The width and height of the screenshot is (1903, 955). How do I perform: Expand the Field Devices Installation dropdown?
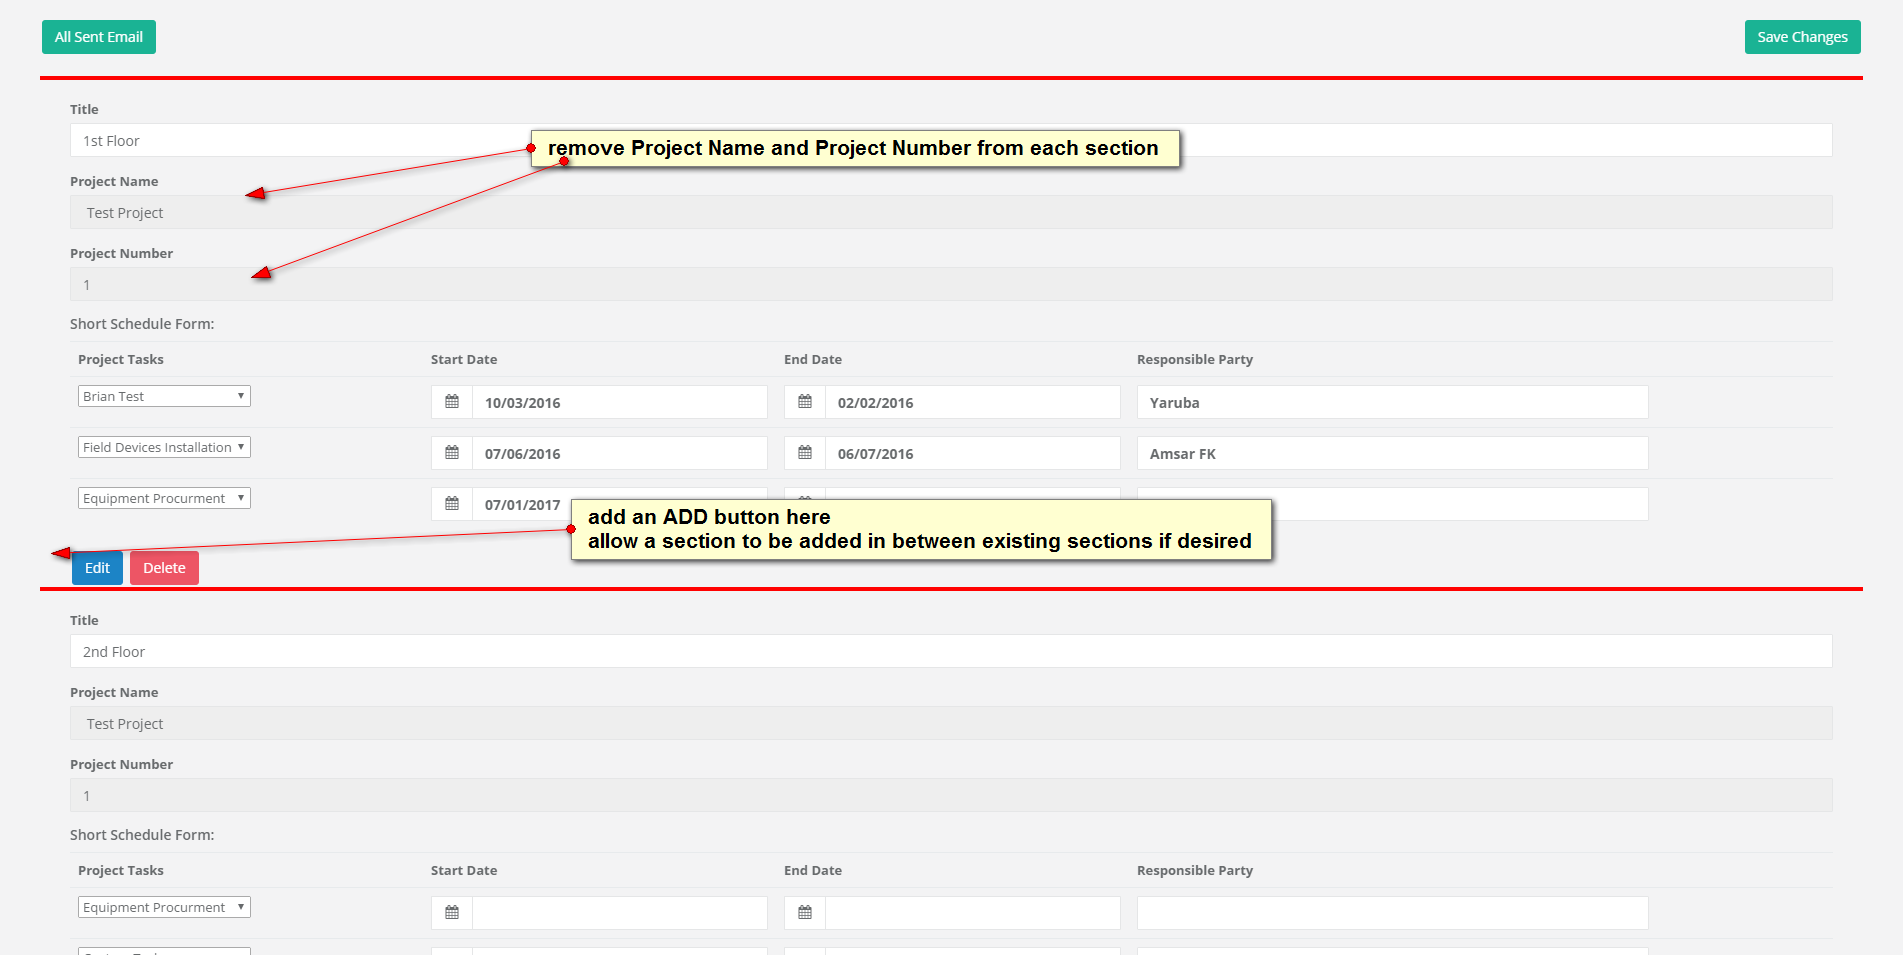click(164, 447)
